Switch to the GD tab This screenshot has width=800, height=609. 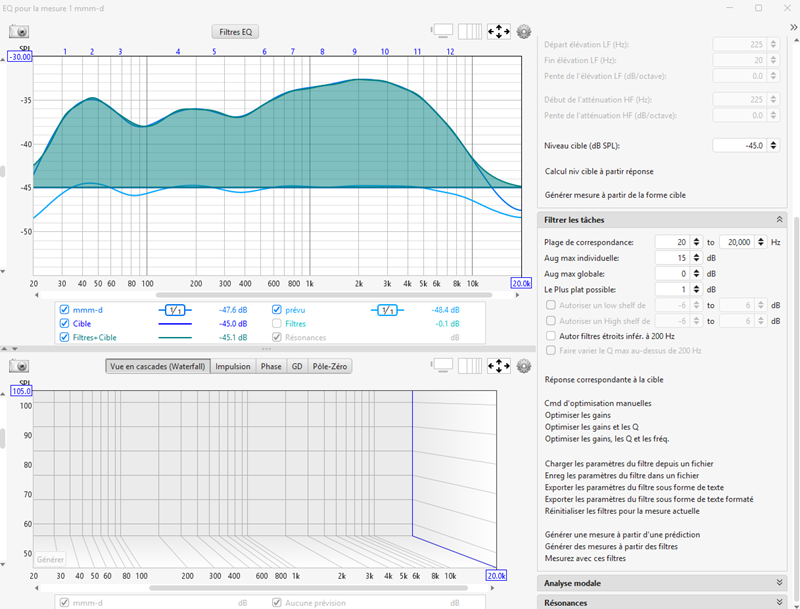click(297, 366)
